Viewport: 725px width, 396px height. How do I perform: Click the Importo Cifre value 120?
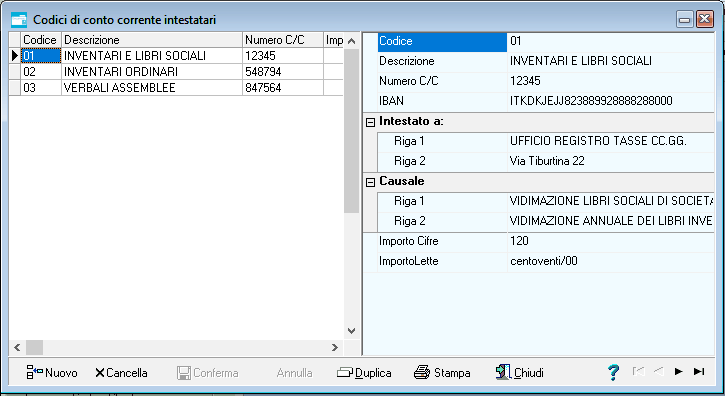click(x=610, y=241)
